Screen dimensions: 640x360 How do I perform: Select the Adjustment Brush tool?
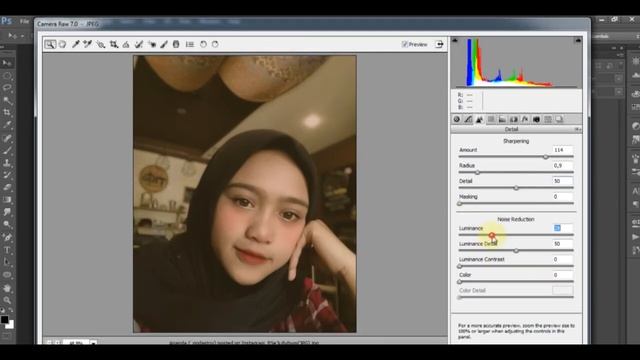point(164,44)
